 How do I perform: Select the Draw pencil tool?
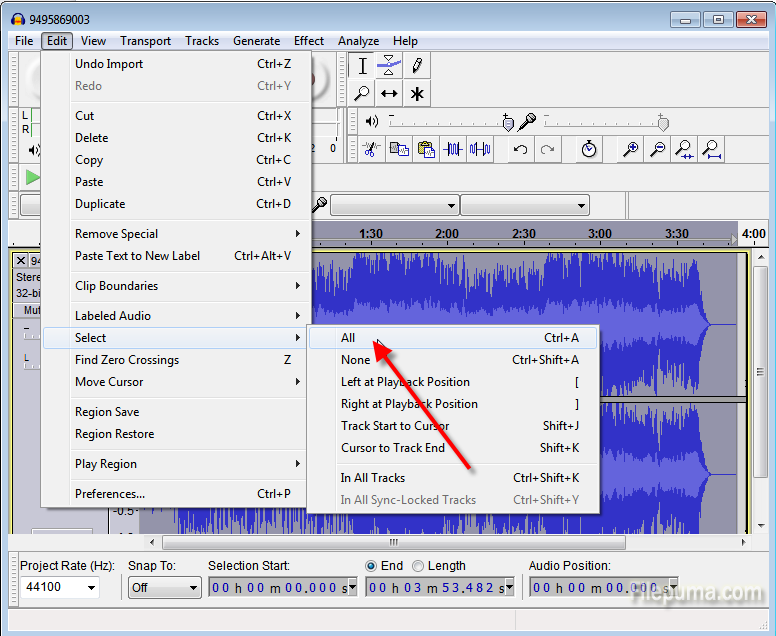(x=417, y=67)
